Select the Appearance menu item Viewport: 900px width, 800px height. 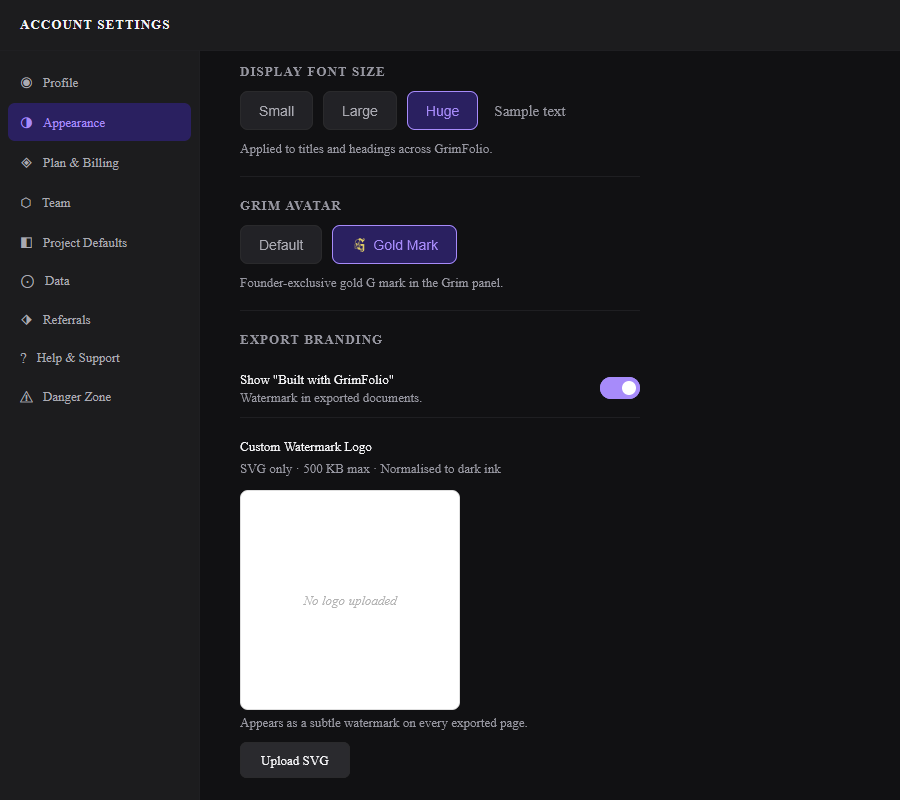point(99,122)
